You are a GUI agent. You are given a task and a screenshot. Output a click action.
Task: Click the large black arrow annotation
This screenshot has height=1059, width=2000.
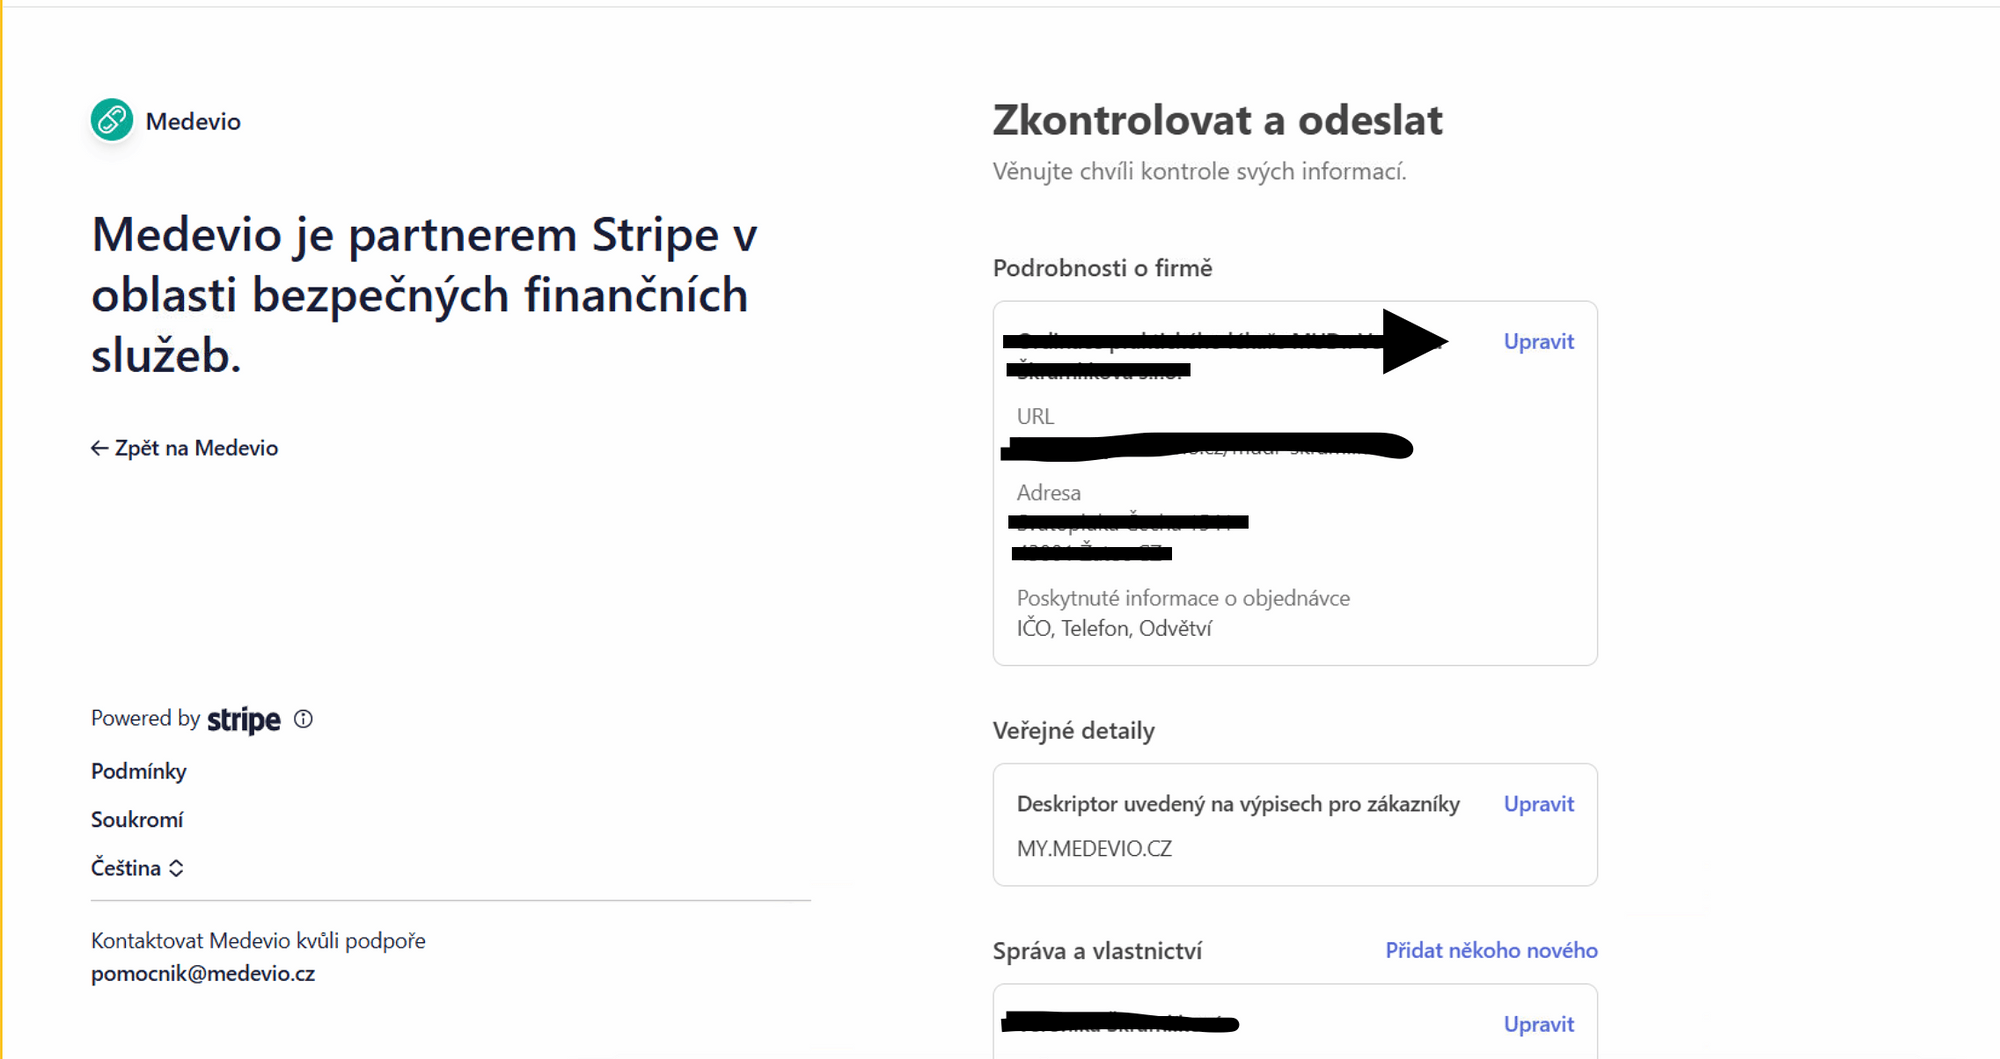(x=1412, y=342)
